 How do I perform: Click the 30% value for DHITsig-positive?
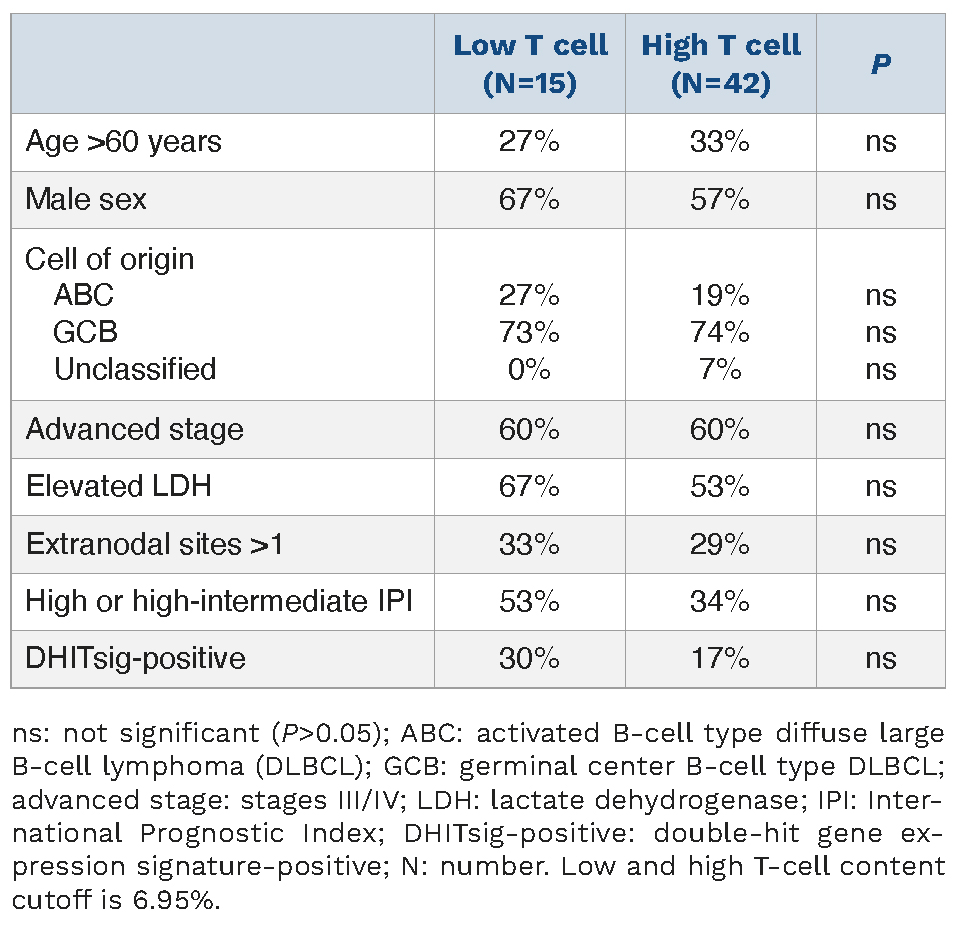point(529,658)
